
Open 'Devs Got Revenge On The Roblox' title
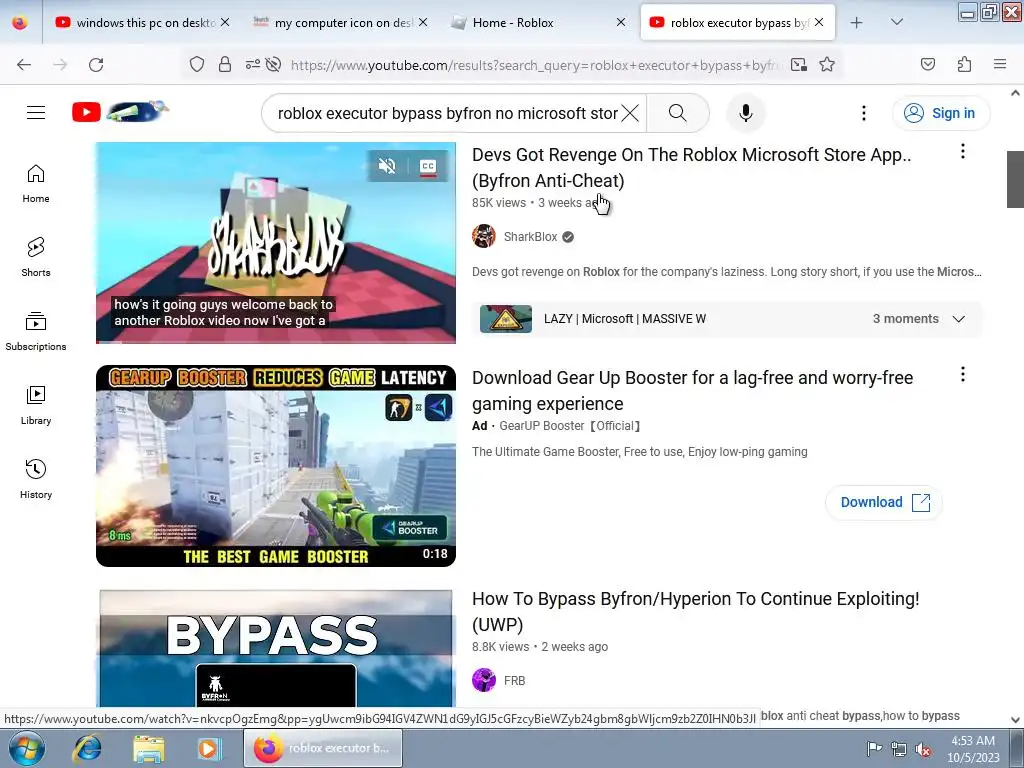coord(692,168)
